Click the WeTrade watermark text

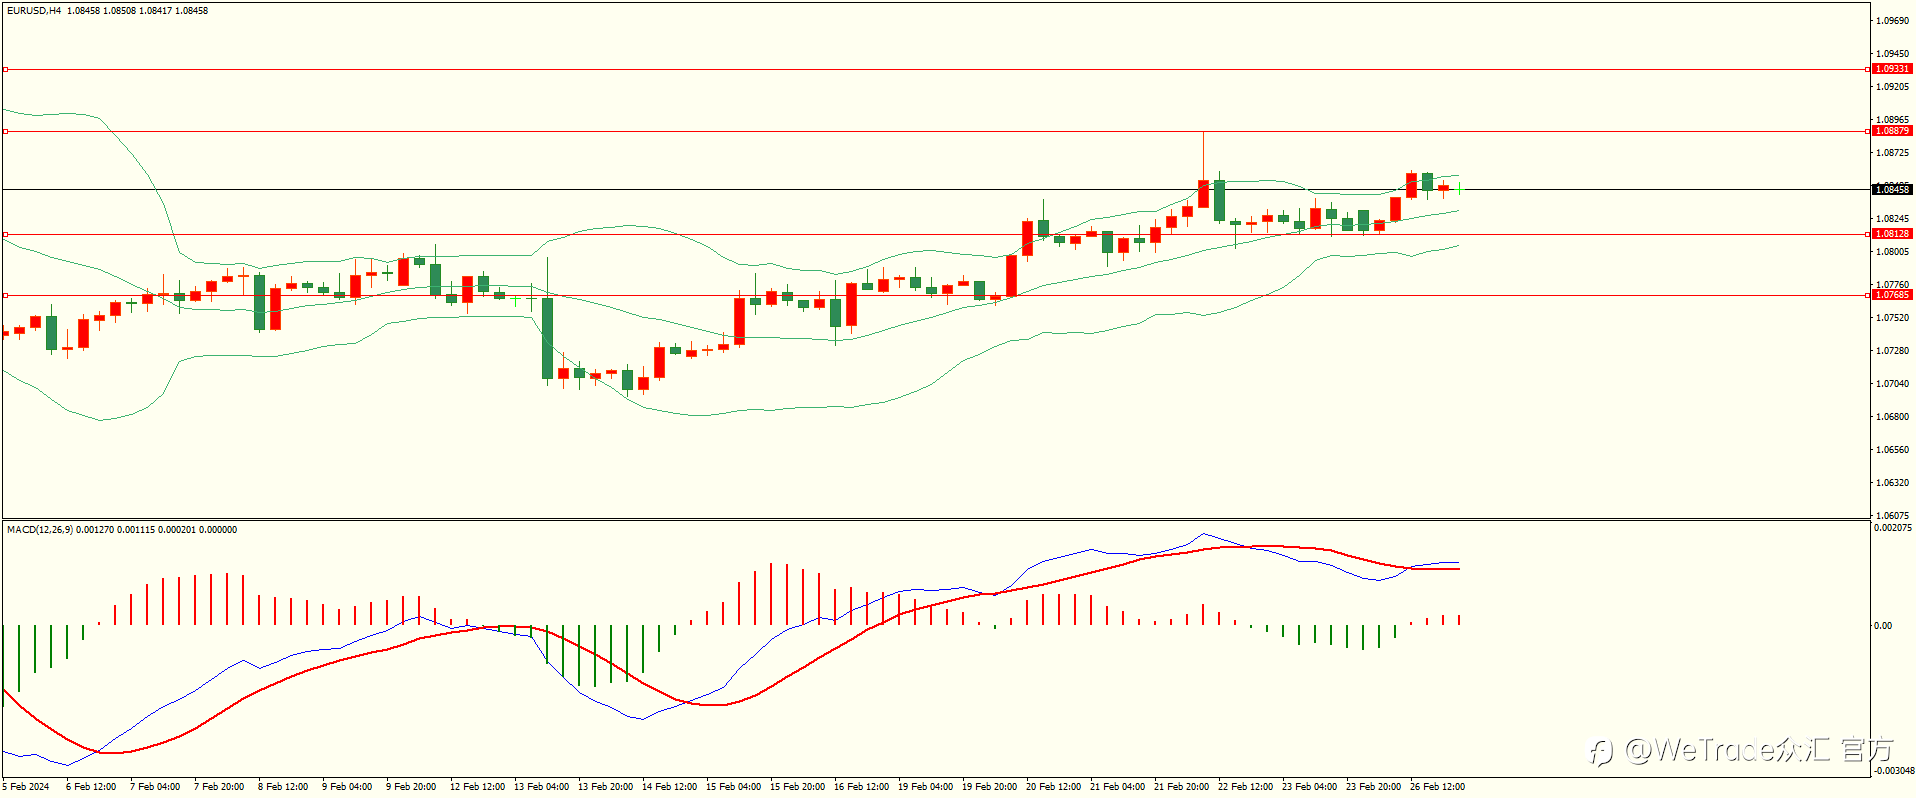coord(1743,750)
